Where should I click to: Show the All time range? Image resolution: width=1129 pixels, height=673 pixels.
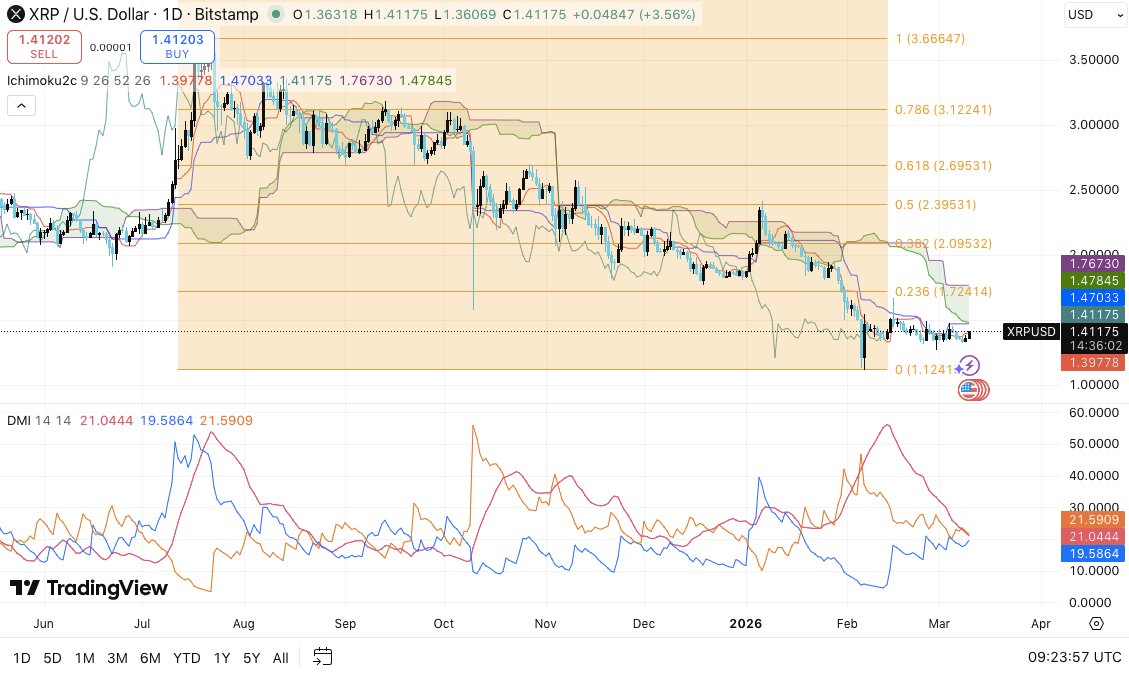tap(281, 658)
